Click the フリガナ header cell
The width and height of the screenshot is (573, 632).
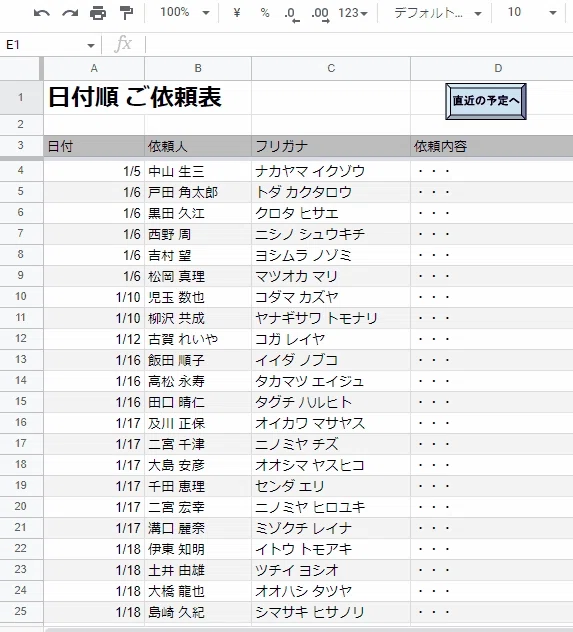coord(331,146)
